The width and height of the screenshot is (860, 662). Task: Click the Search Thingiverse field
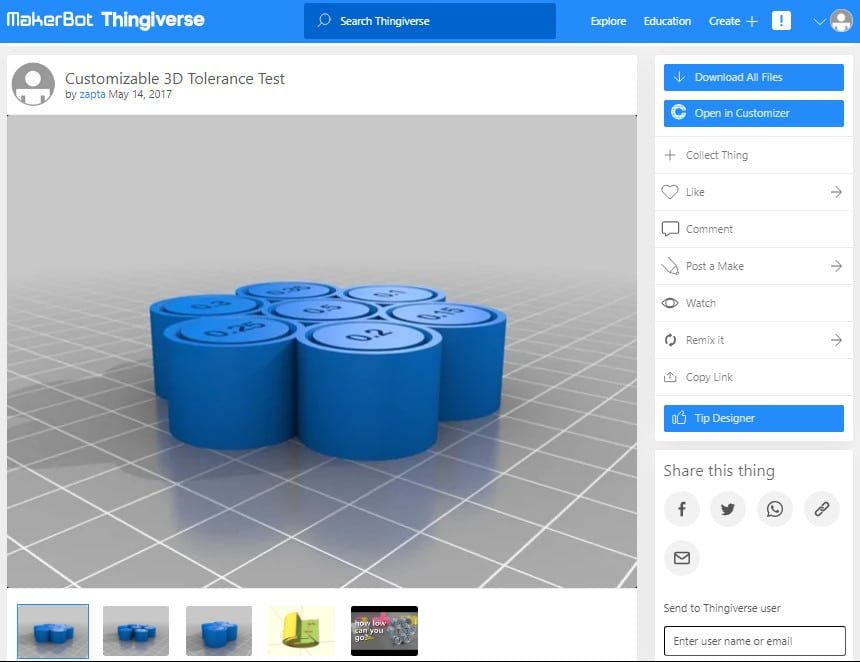(429, 21)
